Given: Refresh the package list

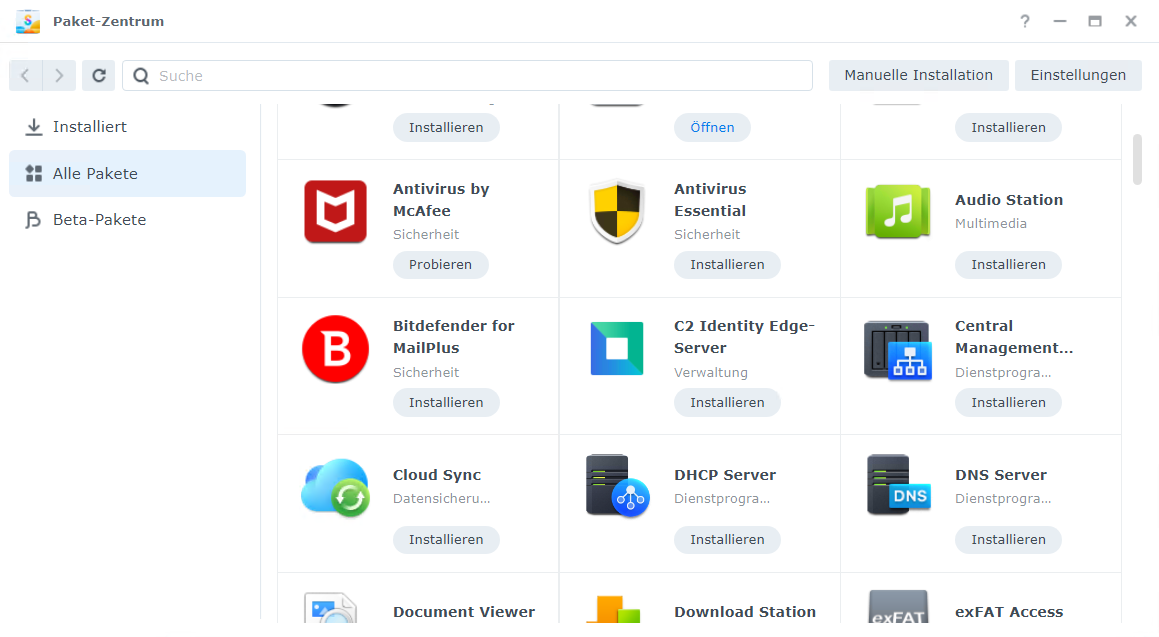Looking at the screenshot, I should pyautogui.click(x=98, y=75).
